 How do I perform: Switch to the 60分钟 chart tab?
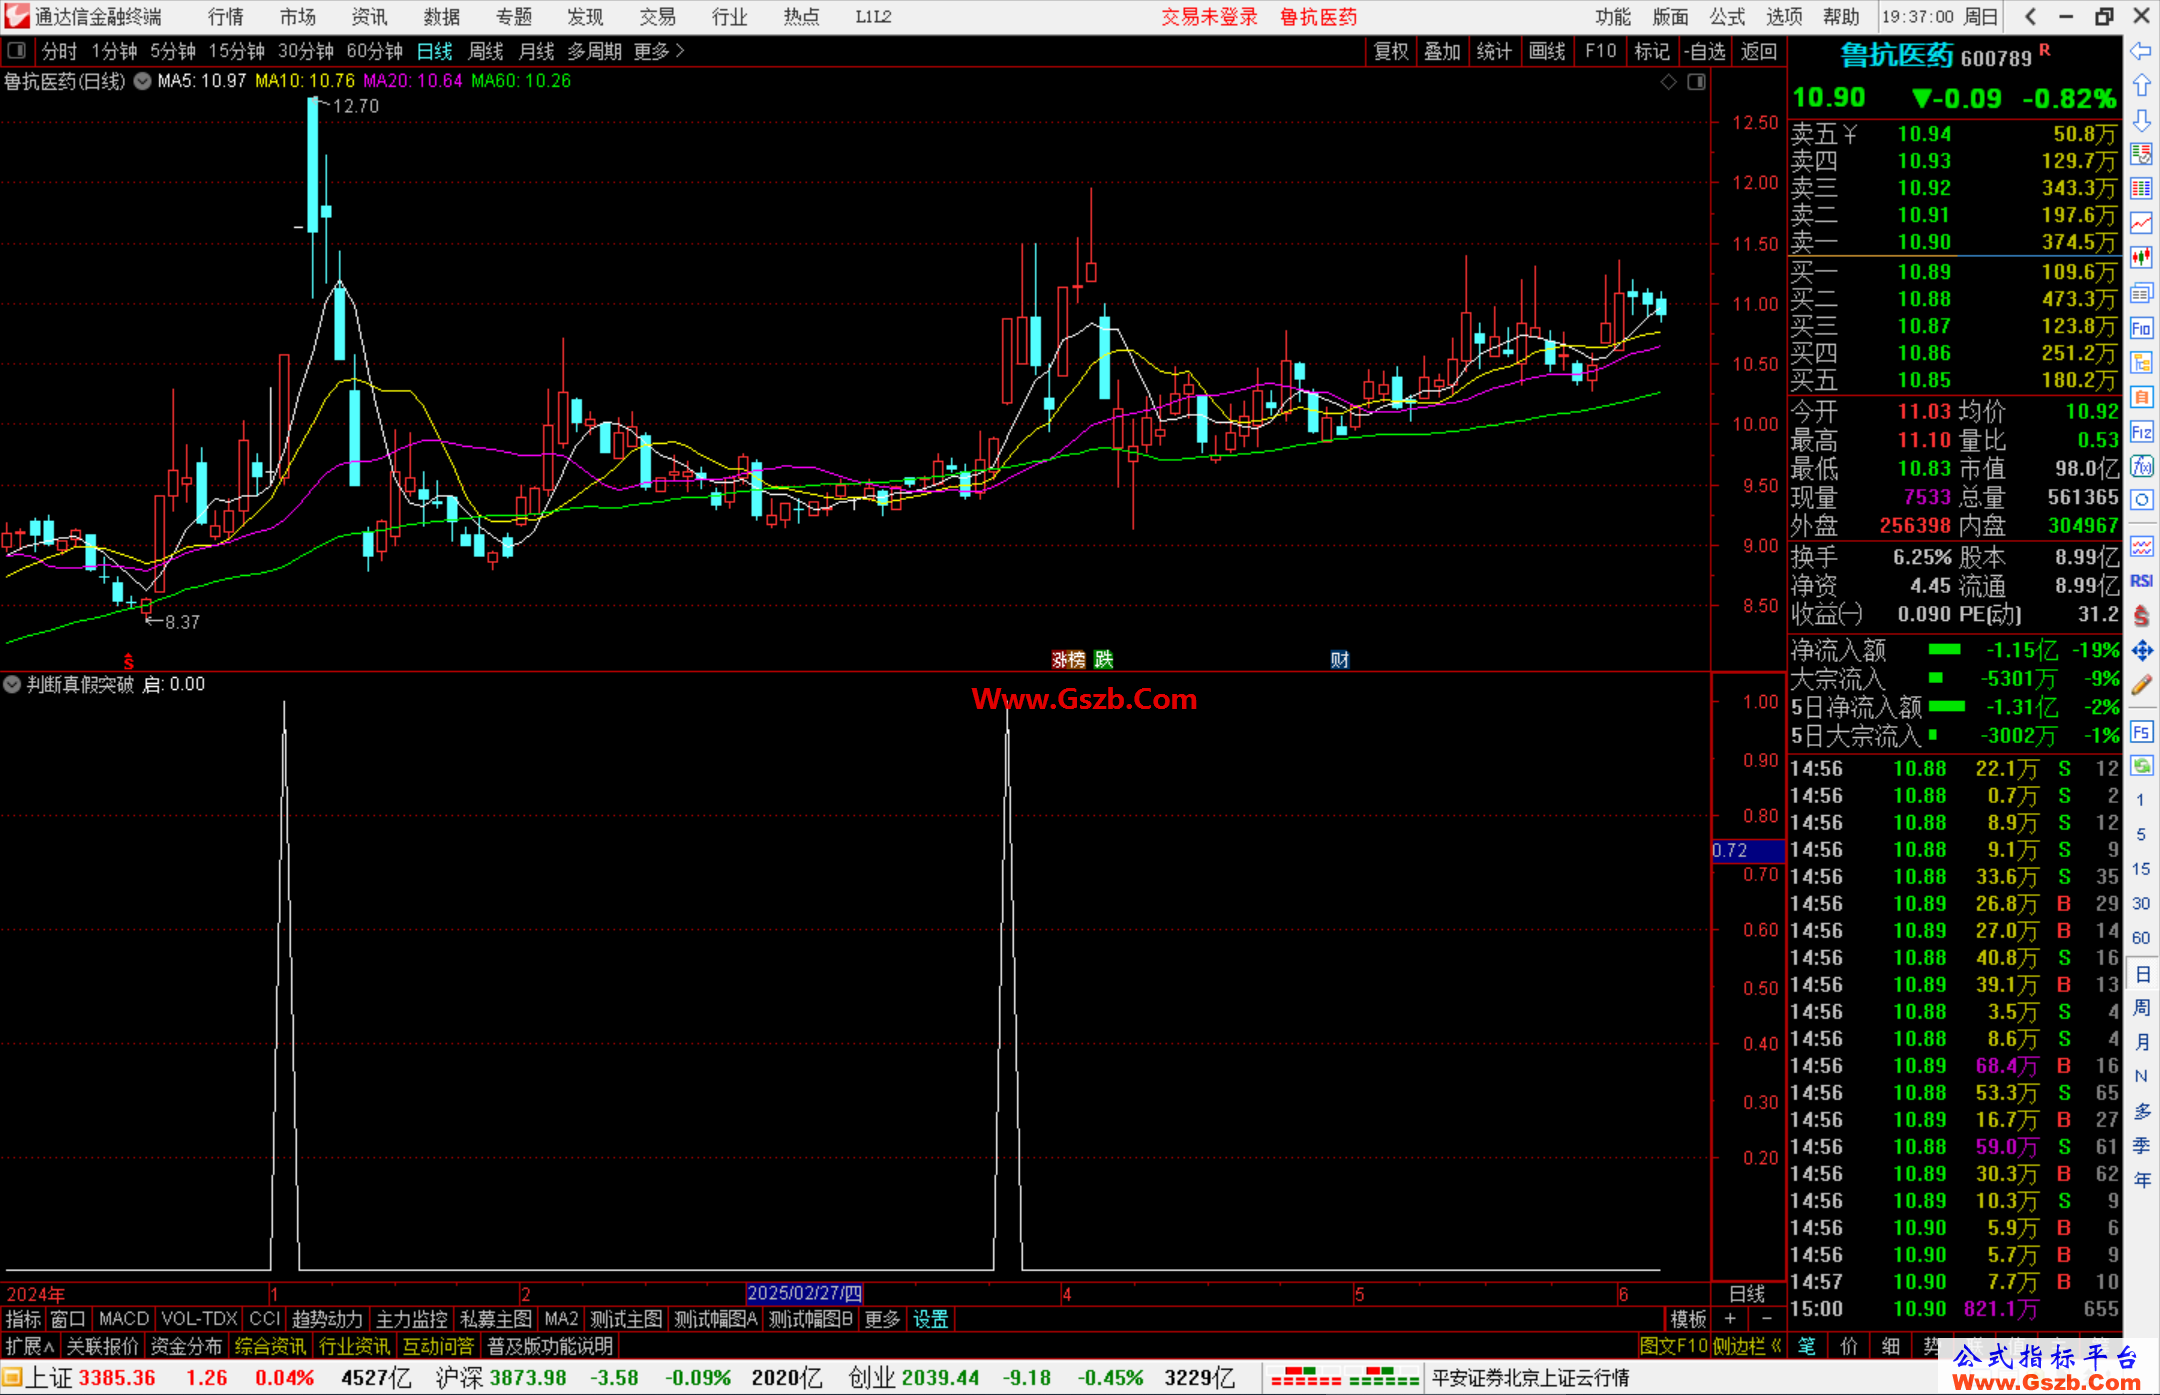[375, 51]
